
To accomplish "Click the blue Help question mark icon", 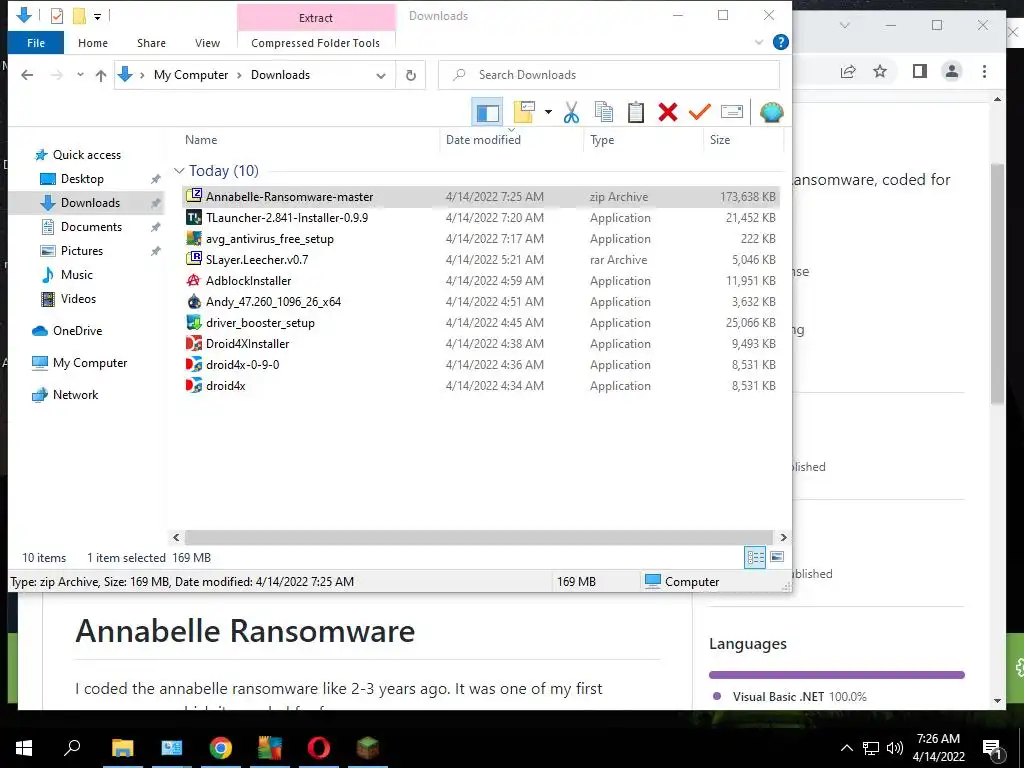I will pos(780,42).
